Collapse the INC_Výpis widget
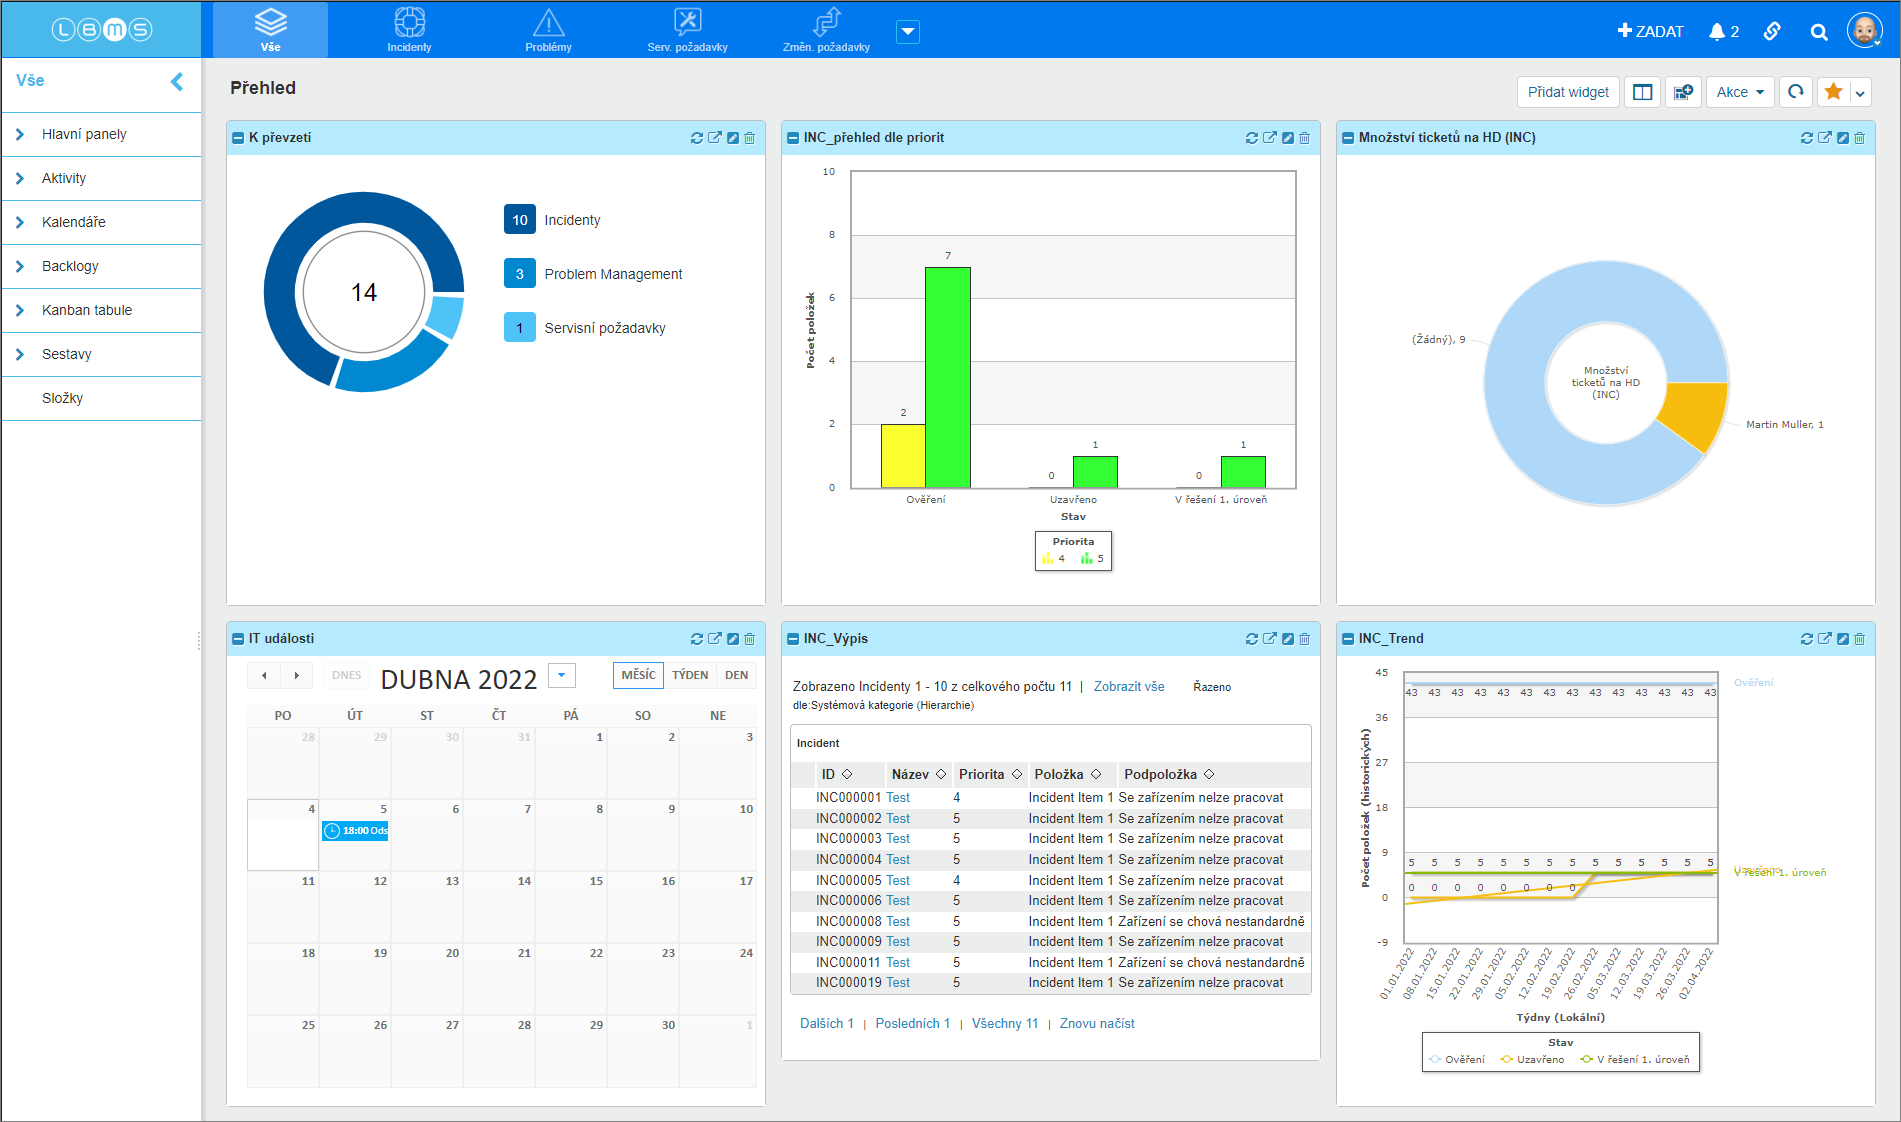Viewport: 1901px width, 1122px height. pyautogui.click(x=793, y=639)
